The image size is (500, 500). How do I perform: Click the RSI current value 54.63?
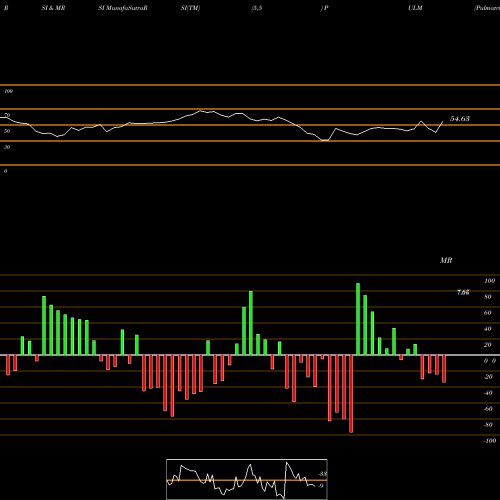(460, 119)
